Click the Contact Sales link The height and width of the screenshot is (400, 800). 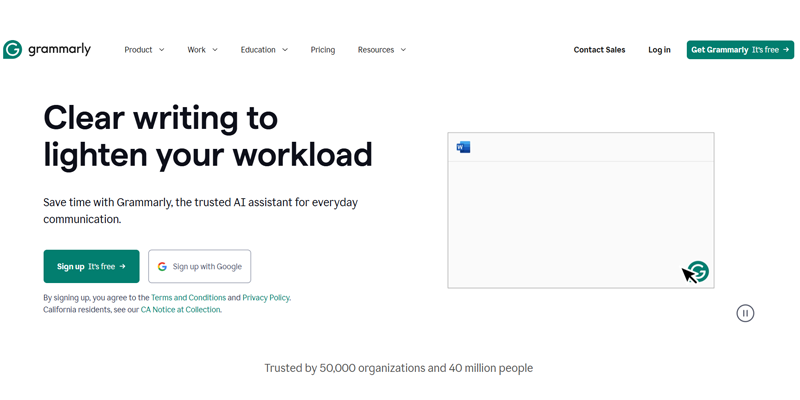(599, 49)
